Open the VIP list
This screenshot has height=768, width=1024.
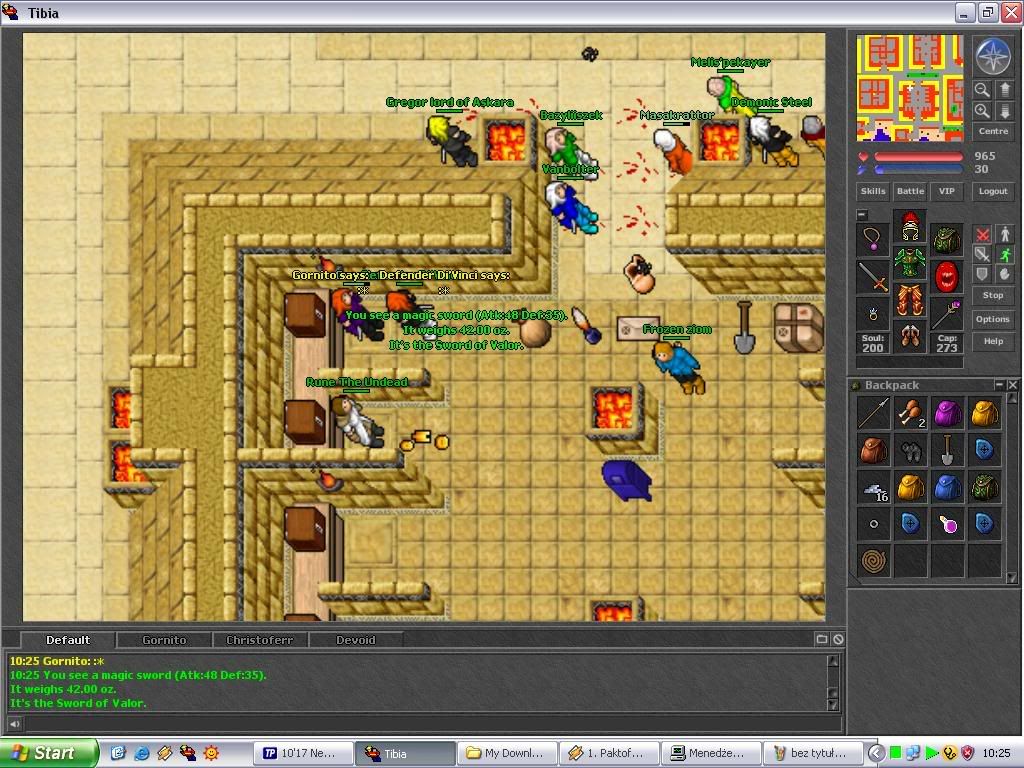tap(946, 191)
